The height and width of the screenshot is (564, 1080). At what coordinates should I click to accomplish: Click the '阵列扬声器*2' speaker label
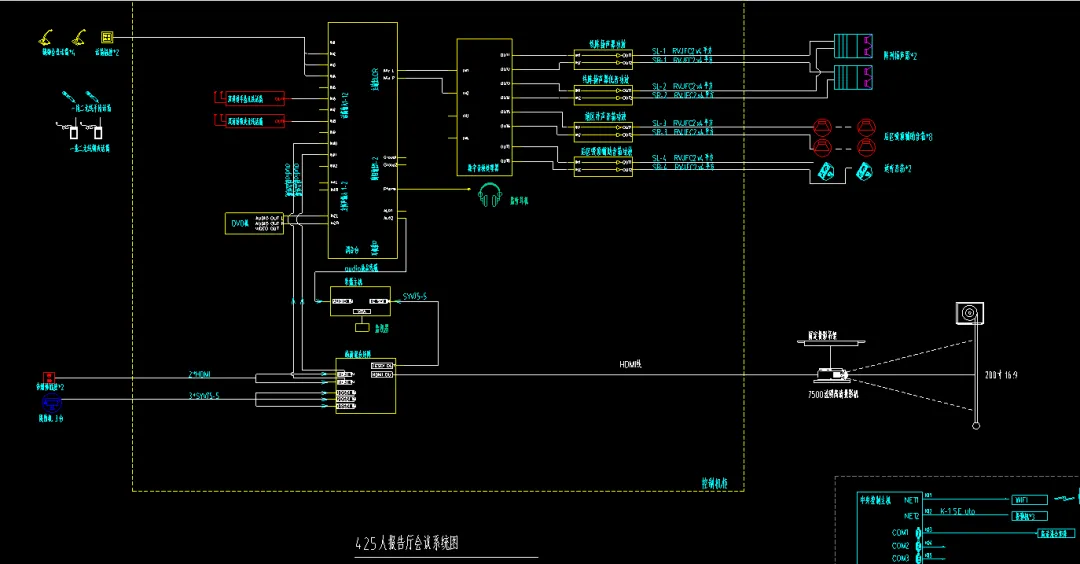(x=900, y=56)
